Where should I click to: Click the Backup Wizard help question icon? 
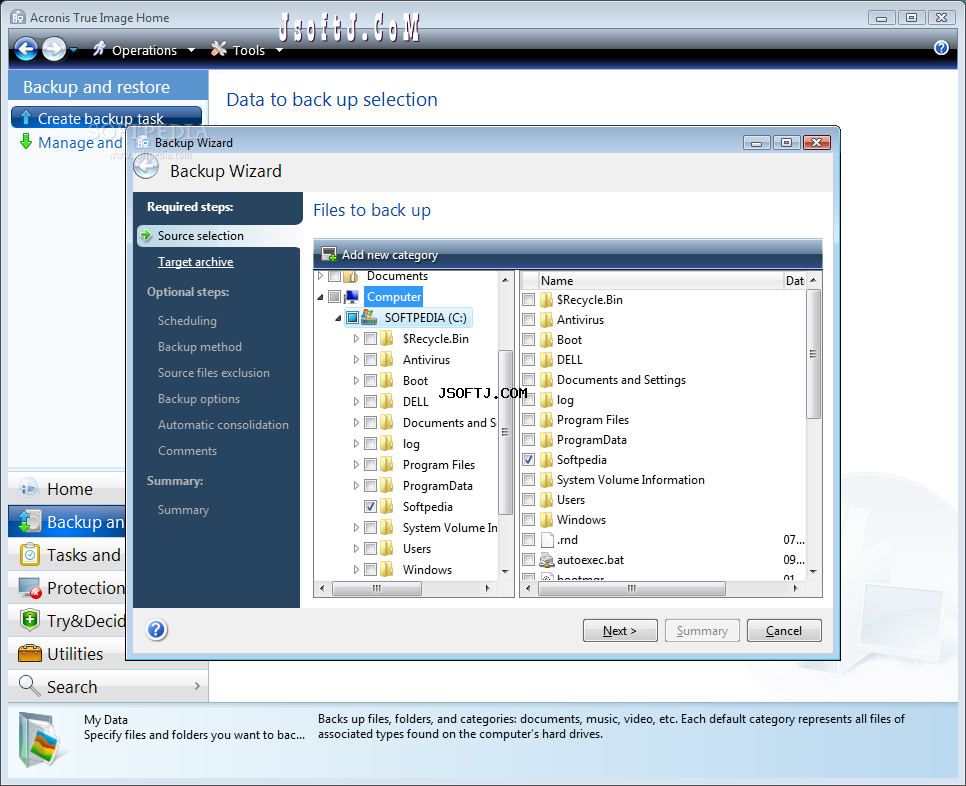click(156, 630)
